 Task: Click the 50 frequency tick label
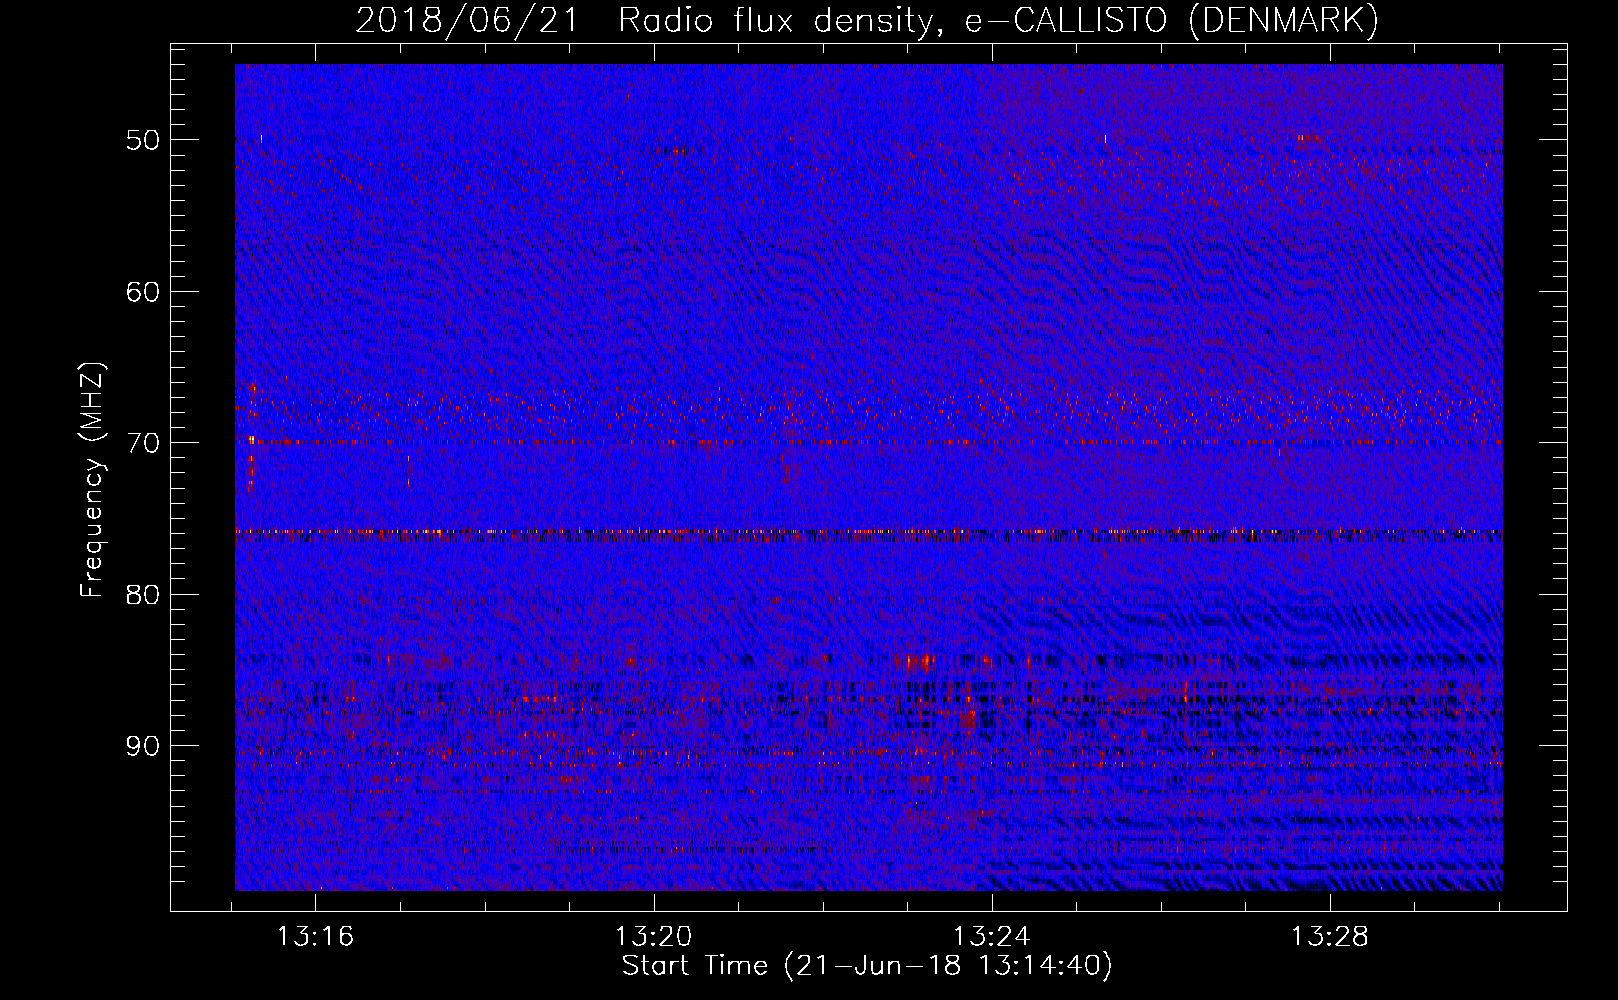(142, 140)
